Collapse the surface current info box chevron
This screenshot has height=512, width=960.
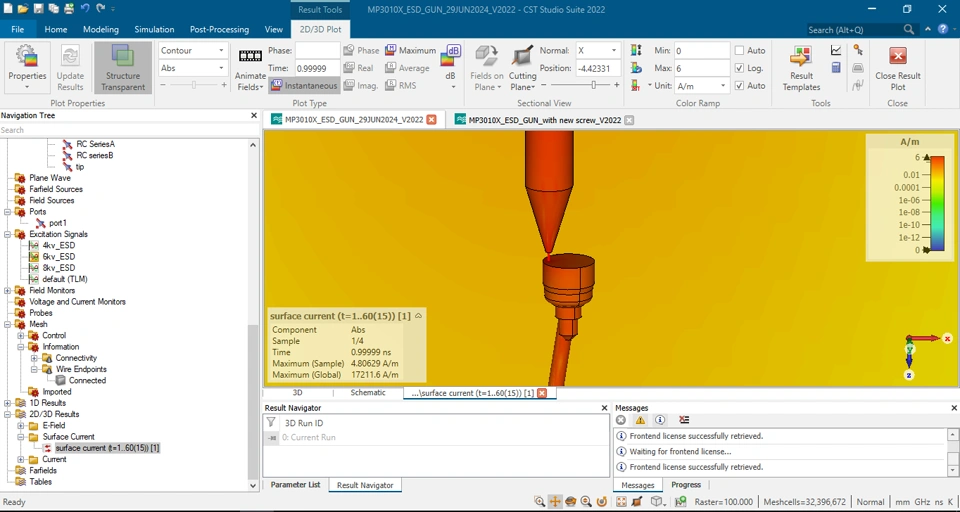point(419,316)
